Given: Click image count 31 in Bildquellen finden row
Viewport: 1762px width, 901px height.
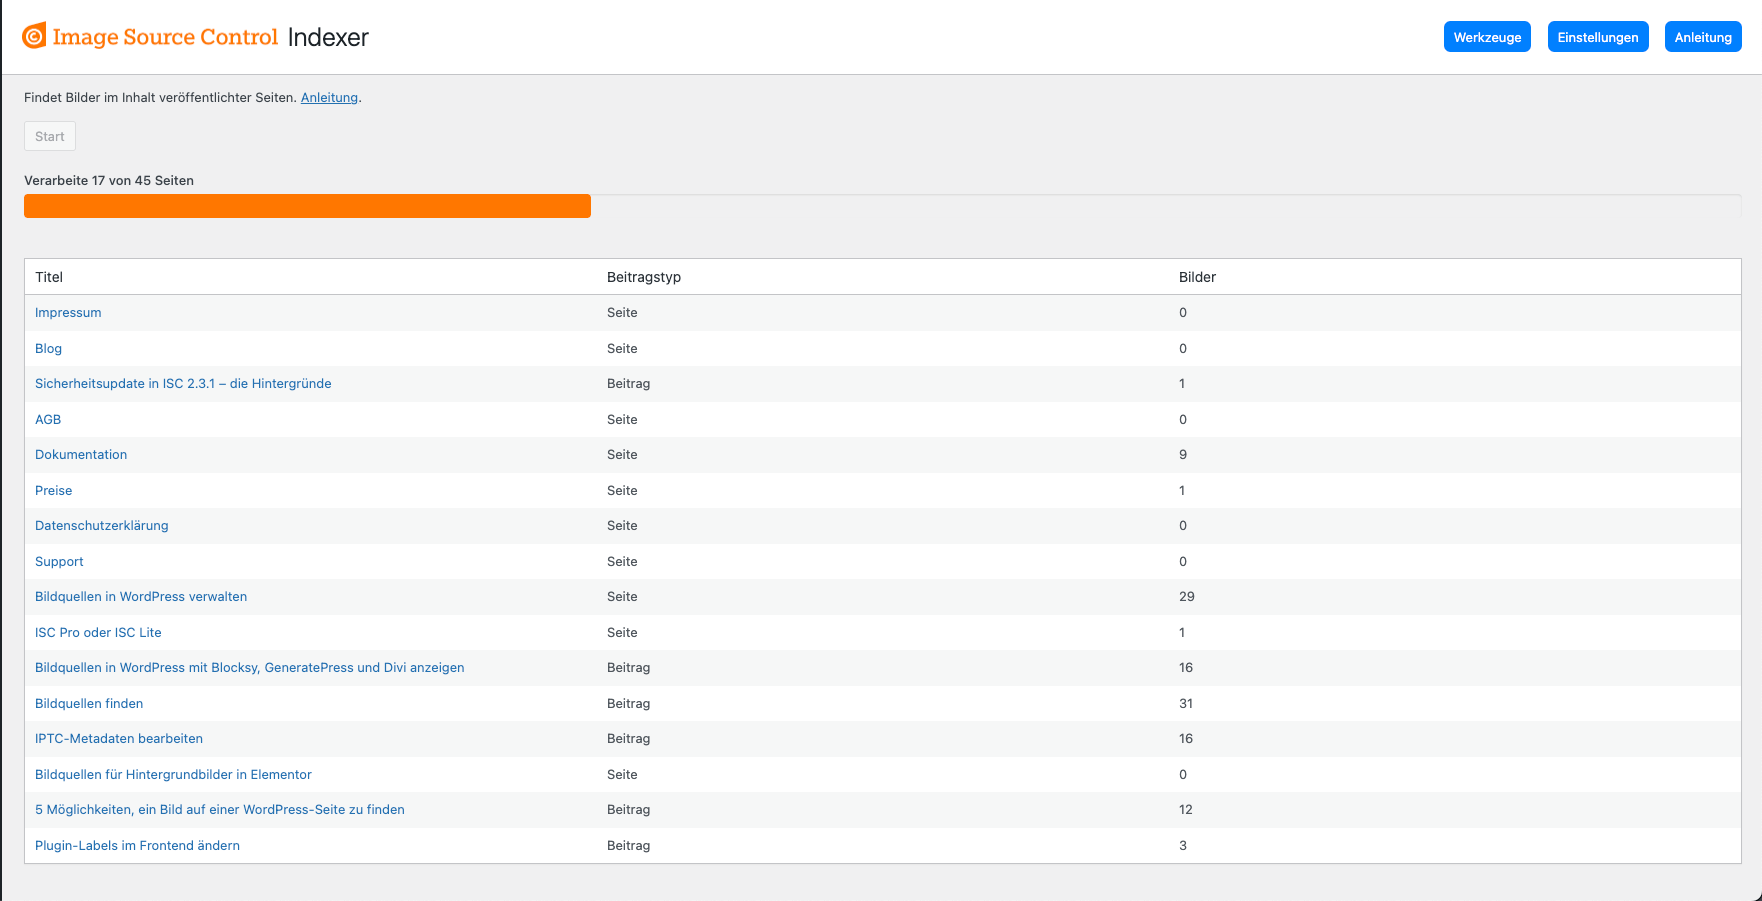Looking at the screenshot, I should click(x=1186, y=704).
